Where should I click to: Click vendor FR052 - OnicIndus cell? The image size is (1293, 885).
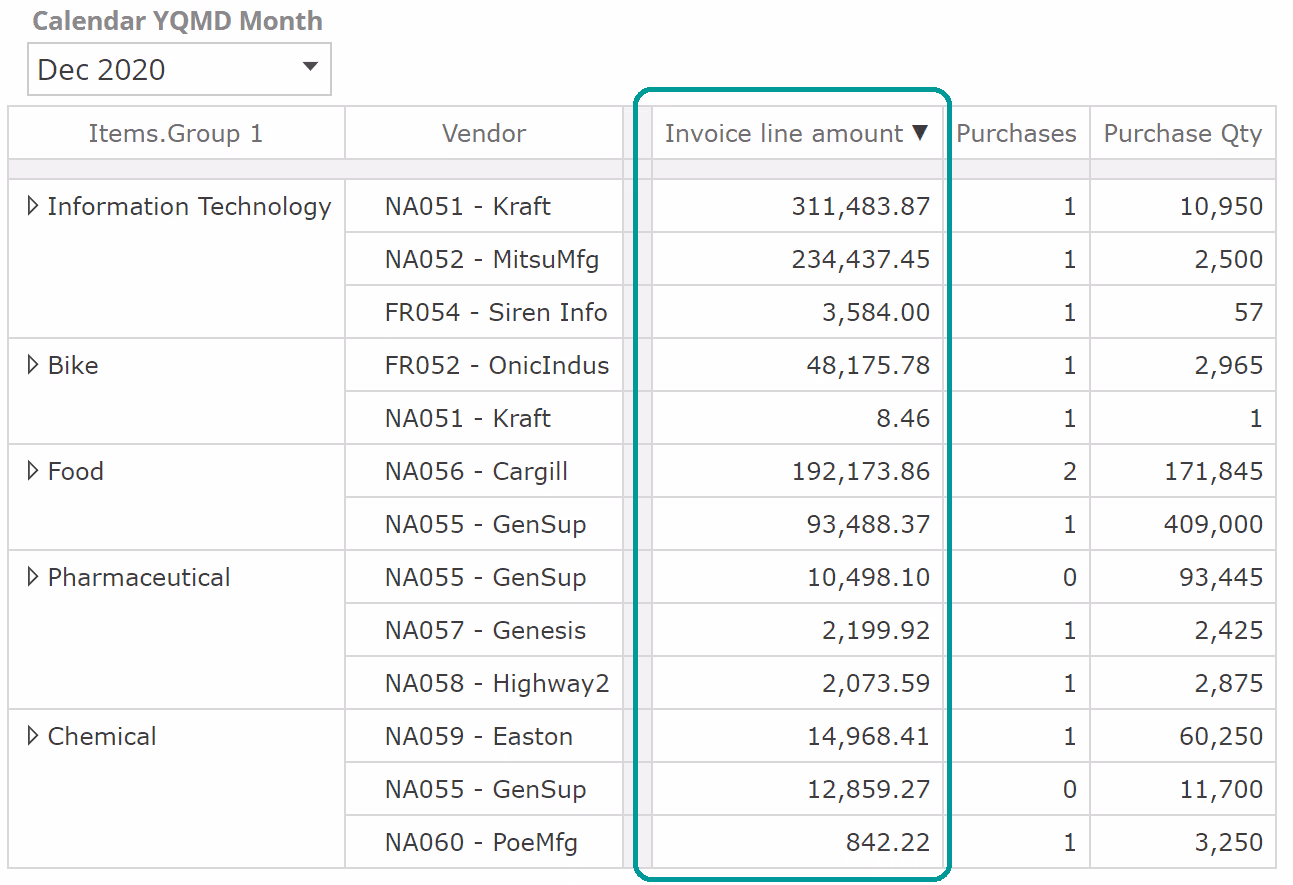click(x=496, y=365)
